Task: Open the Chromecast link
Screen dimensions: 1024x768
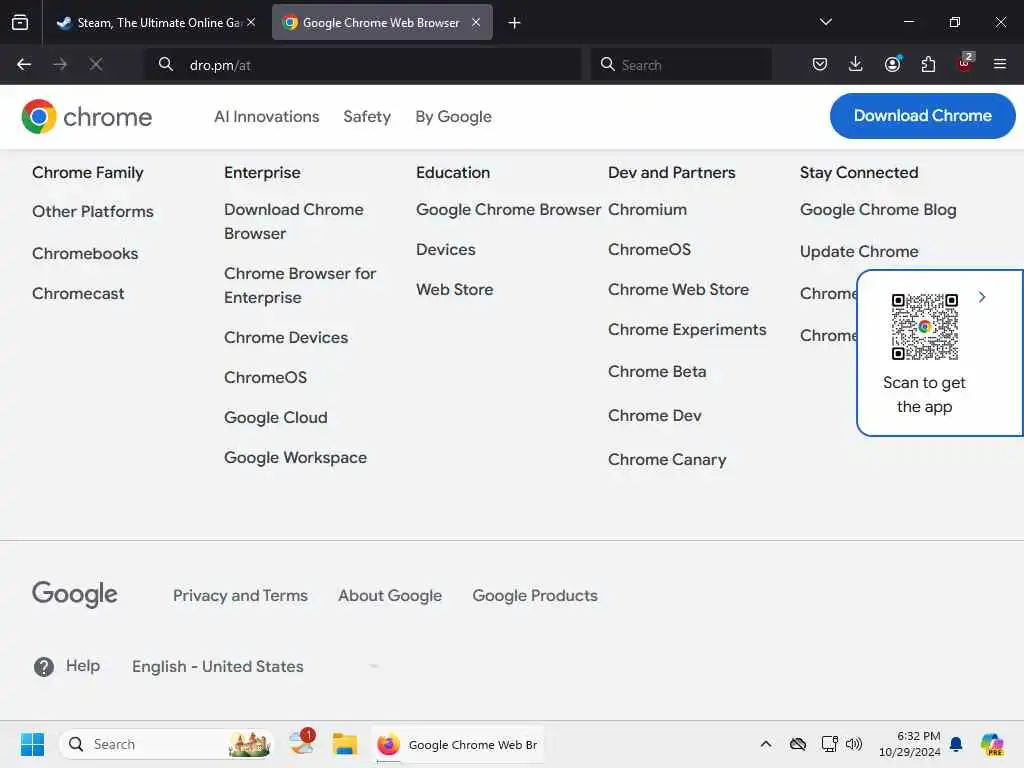Action: (78, 293)
